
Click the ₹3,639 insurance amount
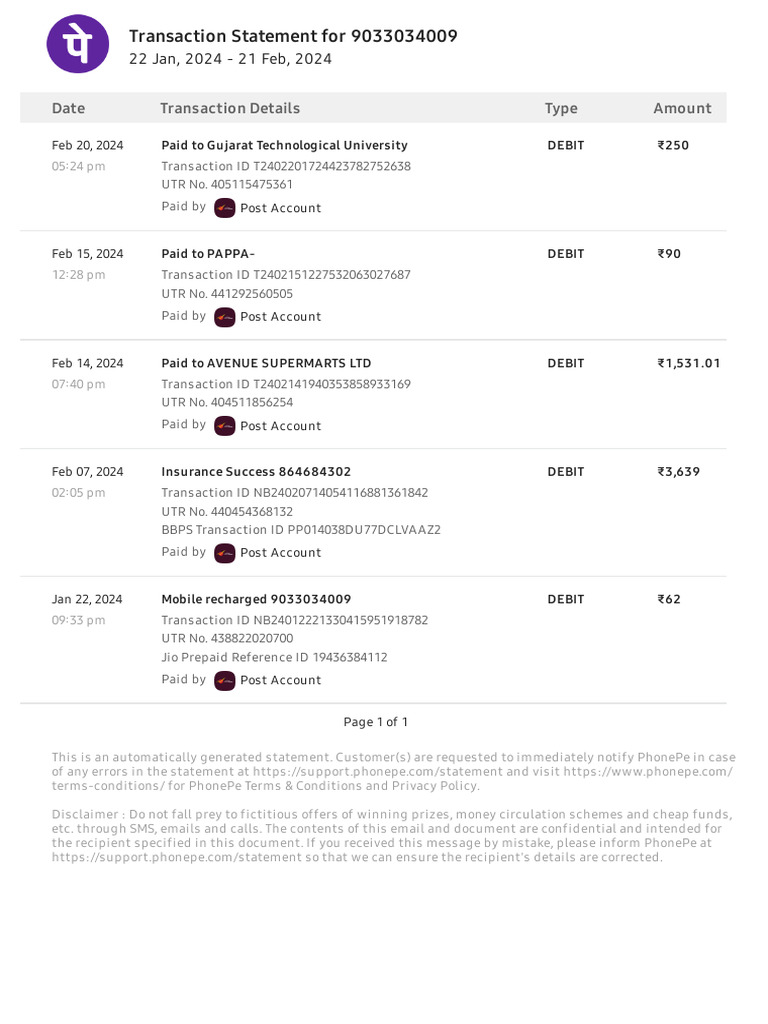pos(678,472)
